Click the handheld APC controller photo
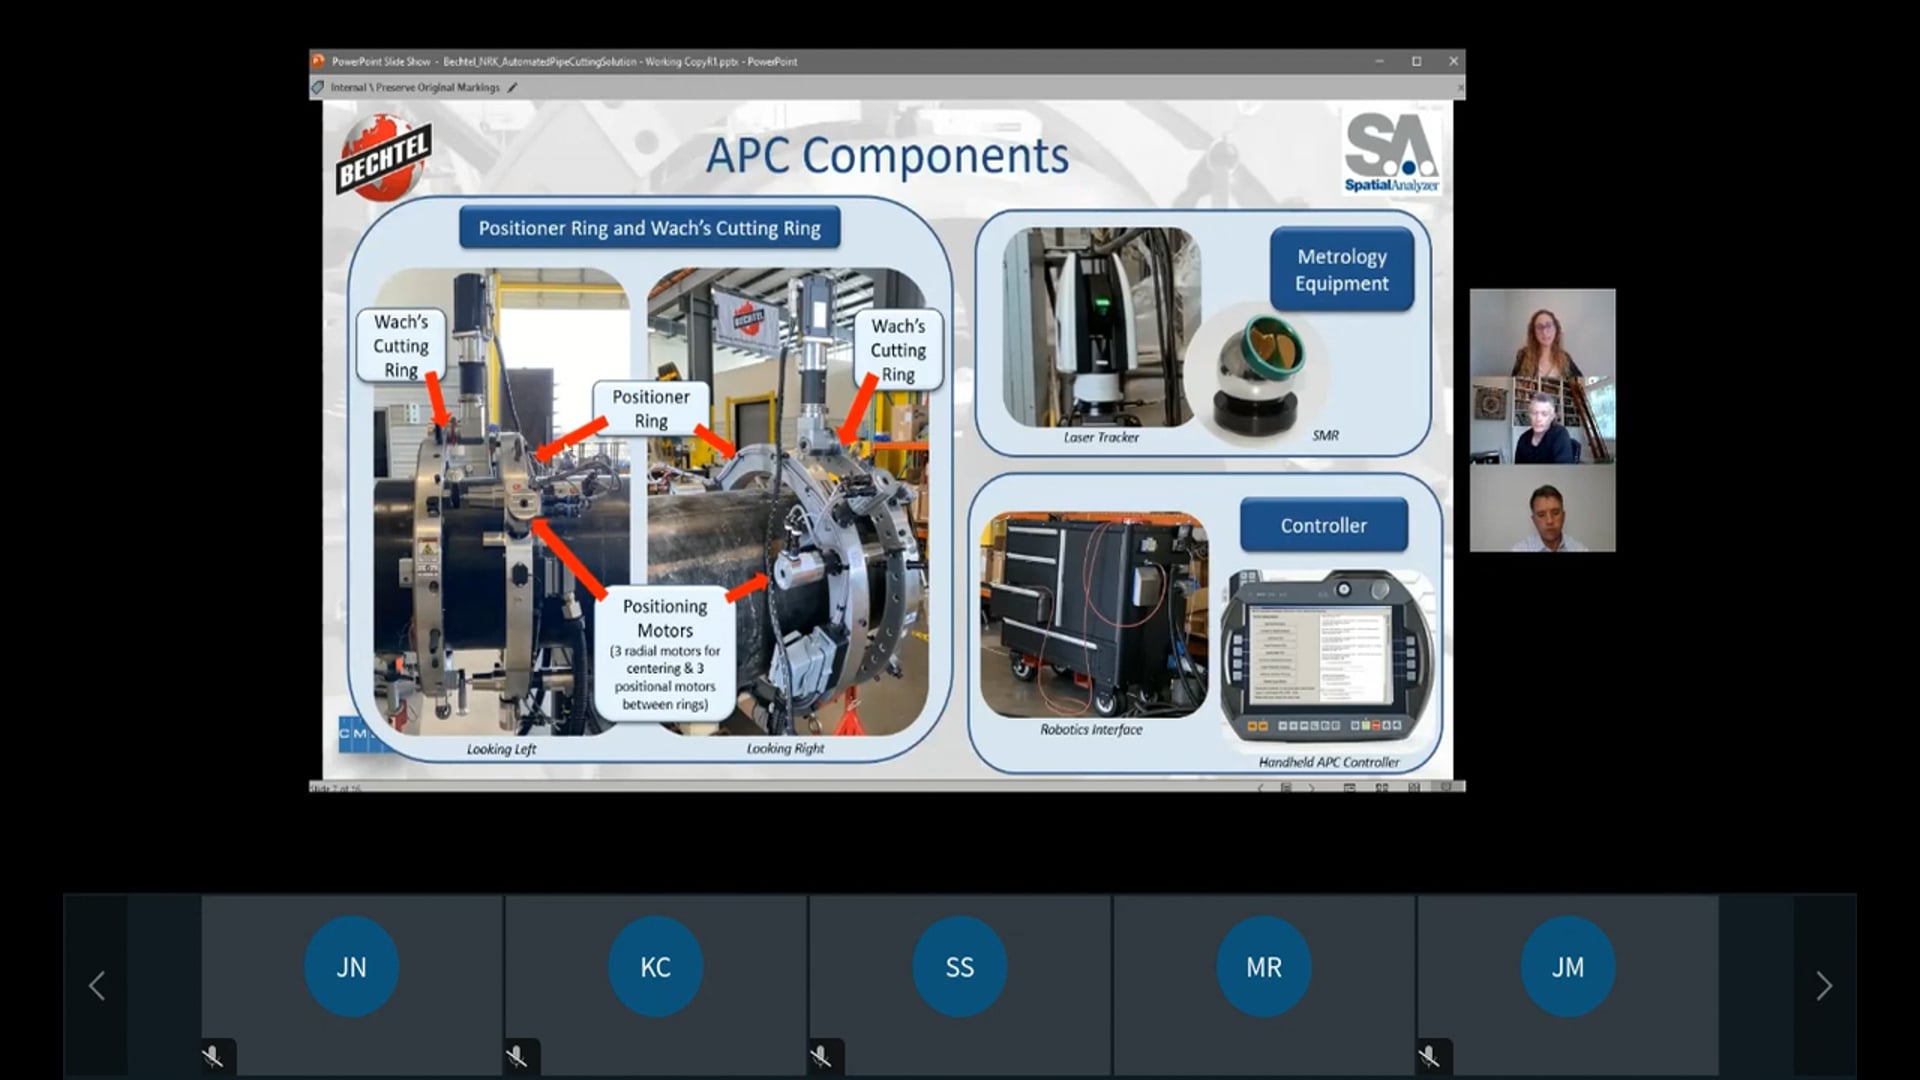 click(x=1326, y=657)
